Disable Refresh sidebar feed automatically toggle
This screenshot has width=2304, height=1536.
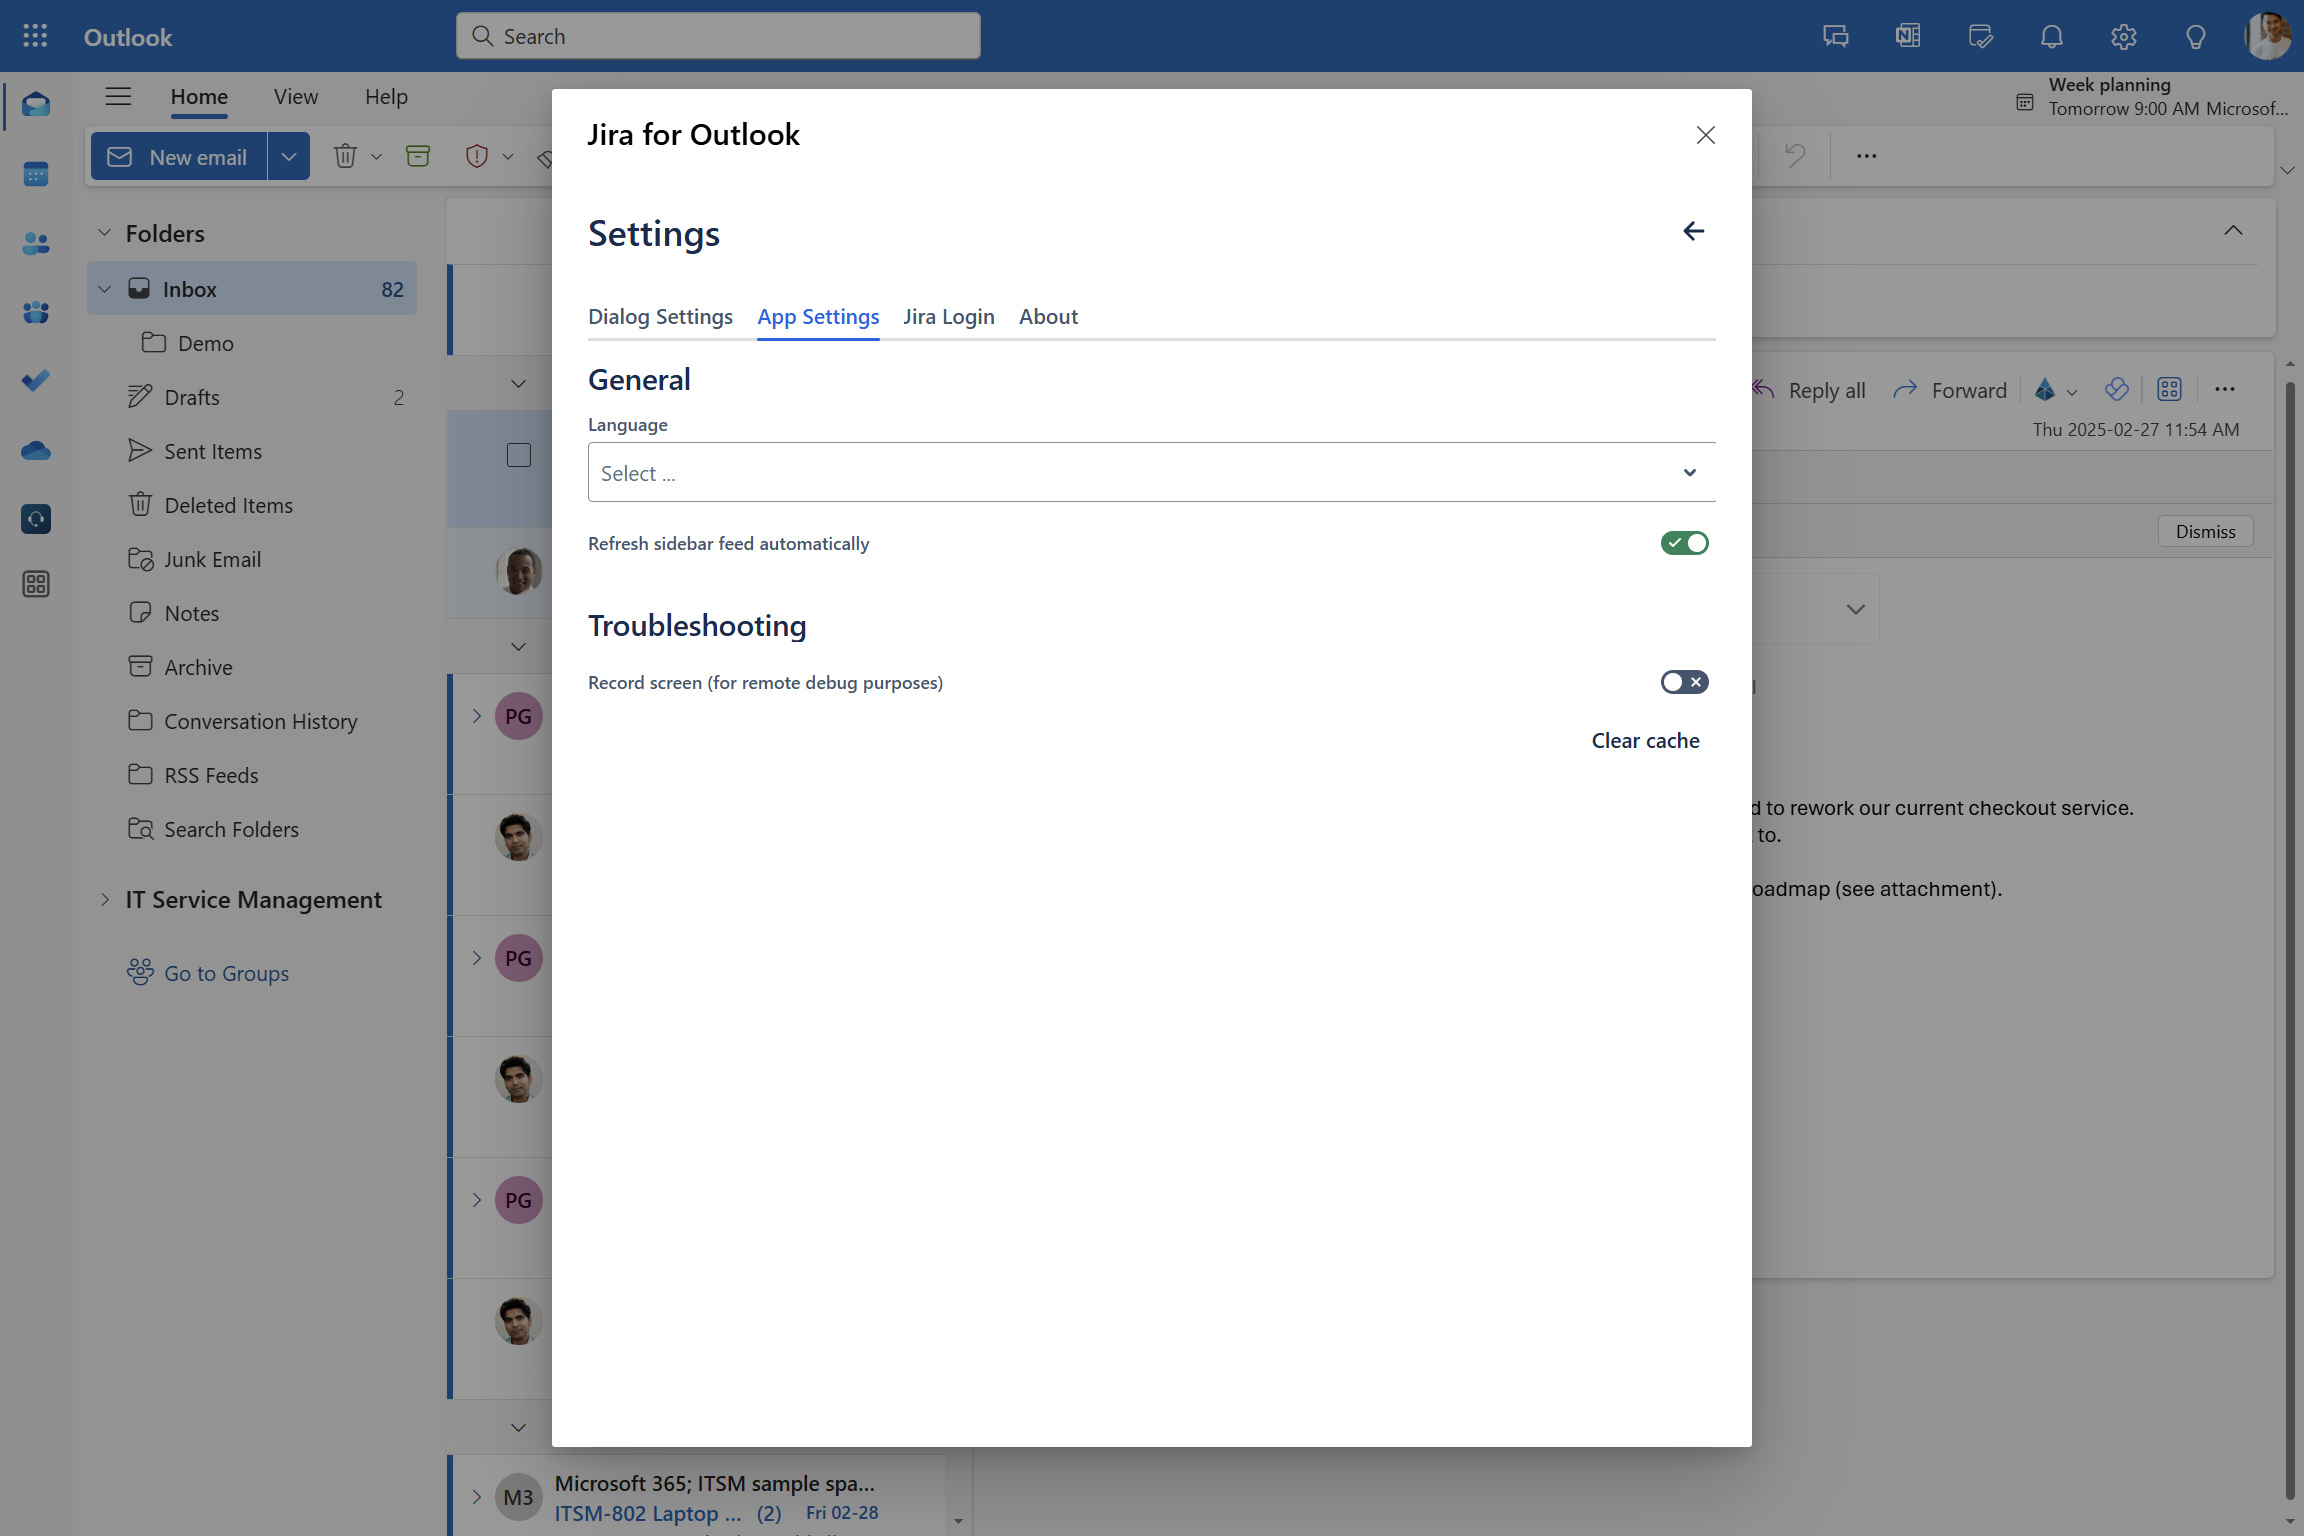[1684, 543]
